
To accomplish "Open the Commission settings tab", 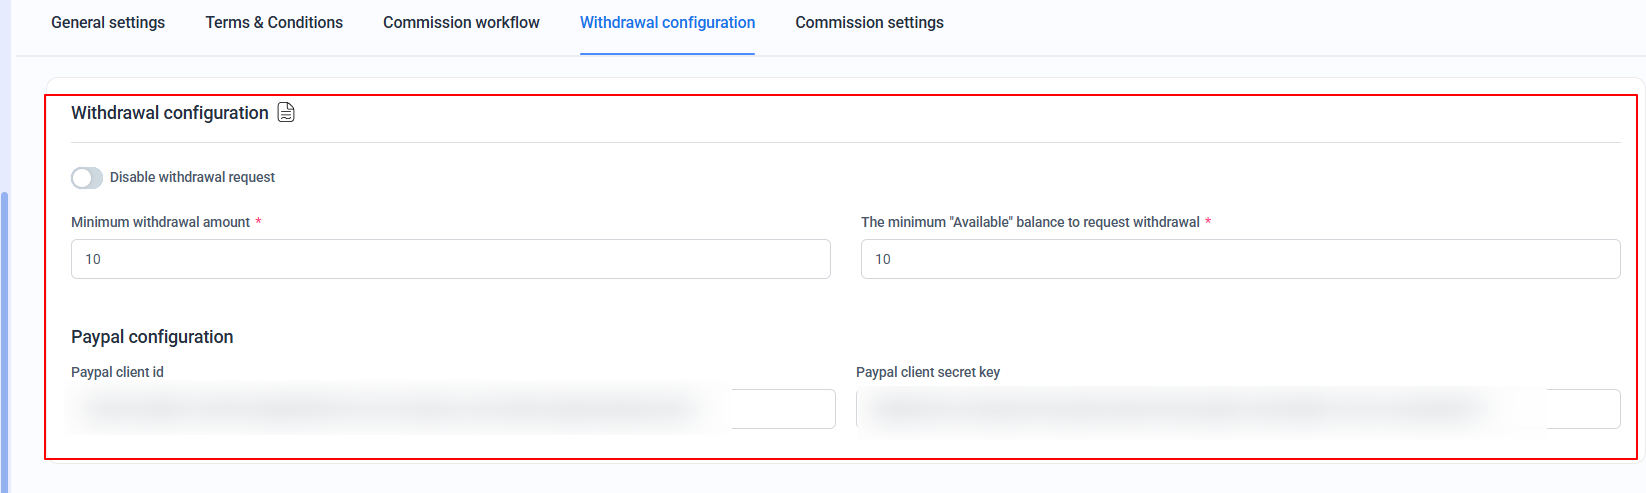I will click(869, 23).
